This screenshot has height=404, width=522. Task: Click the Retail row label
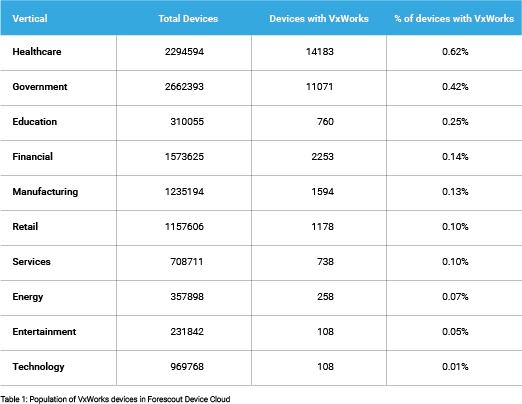click(x=25, y=227)
